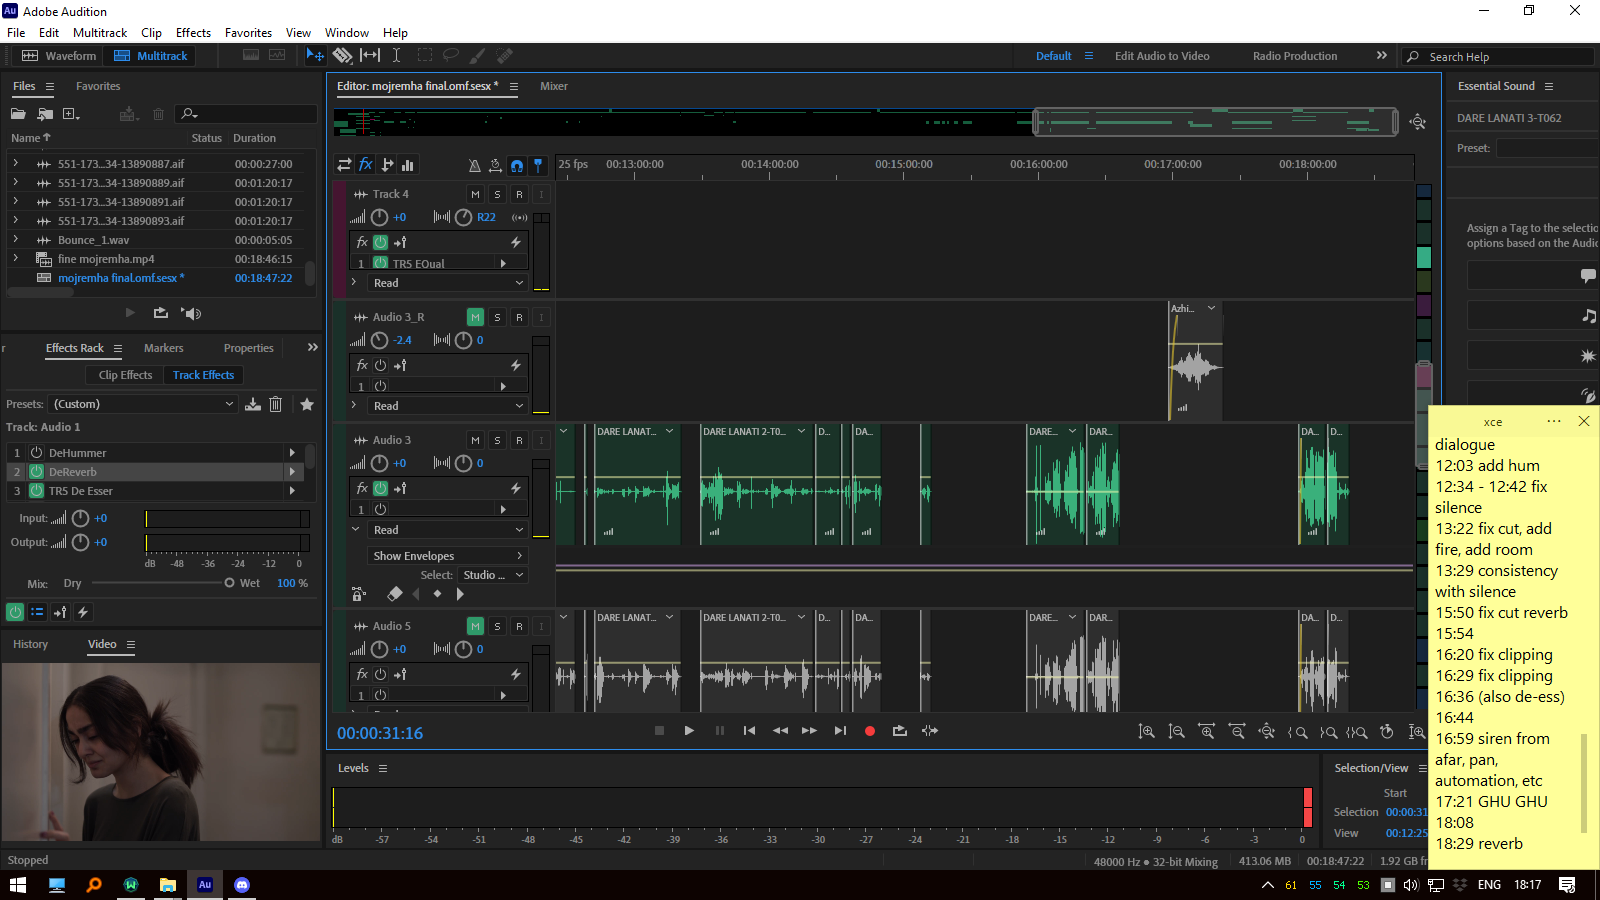Open the Presets (Custom) dropdown
The height and width of the screenshot is (900, 1600).
(143, 404)
